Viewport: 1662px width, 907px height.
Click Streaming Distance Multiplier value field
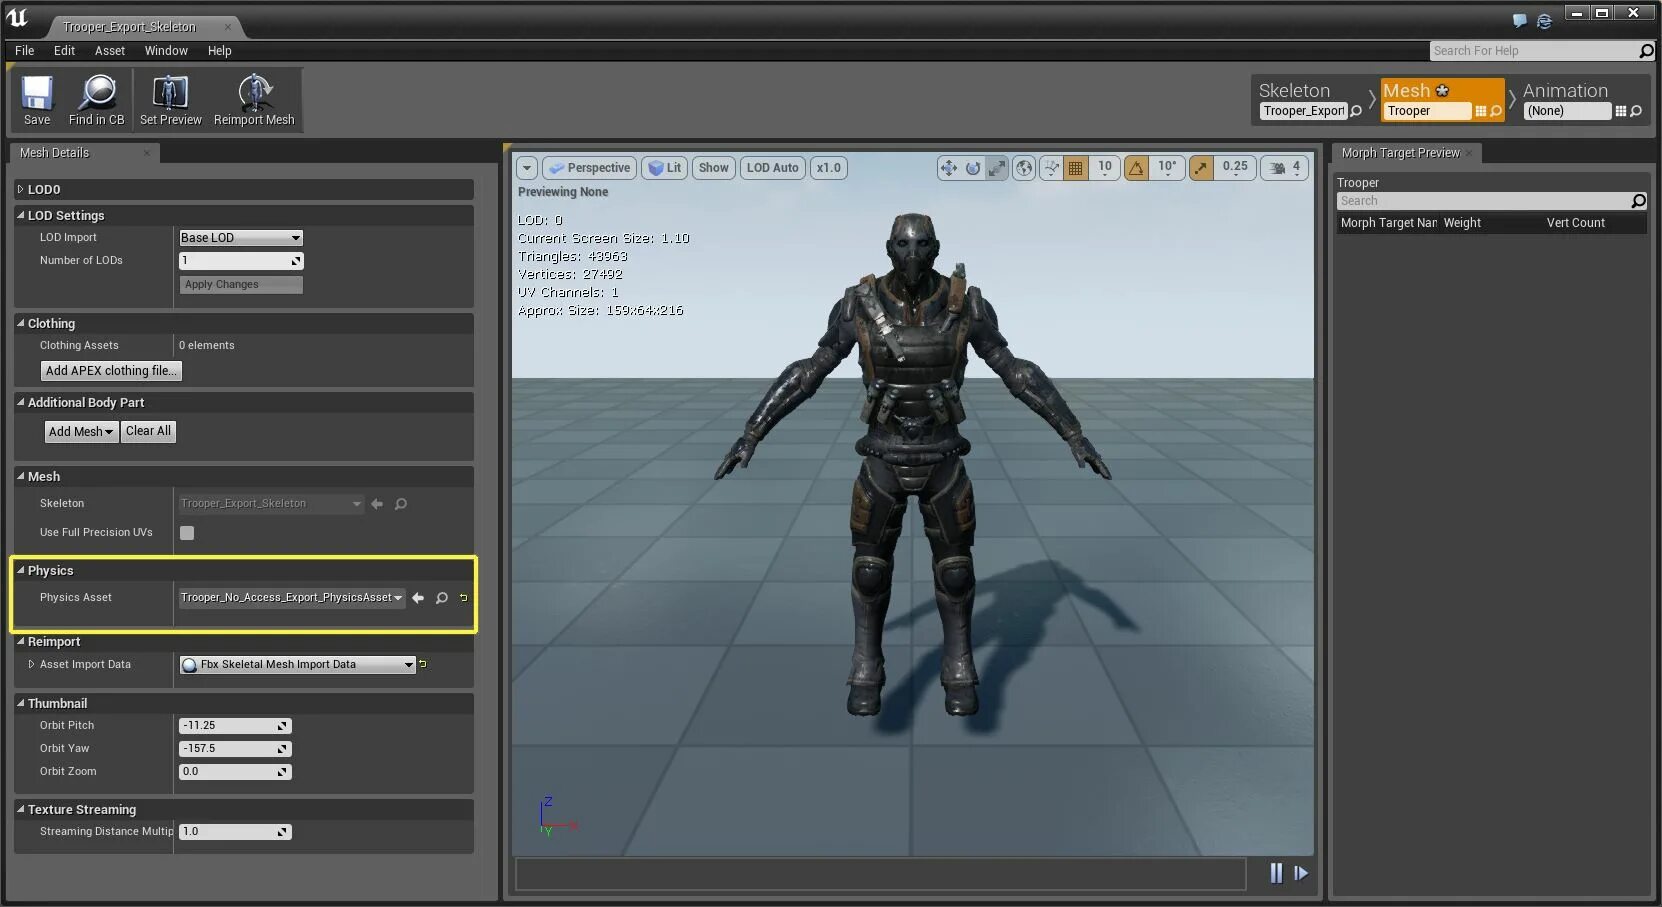[235, 832]
